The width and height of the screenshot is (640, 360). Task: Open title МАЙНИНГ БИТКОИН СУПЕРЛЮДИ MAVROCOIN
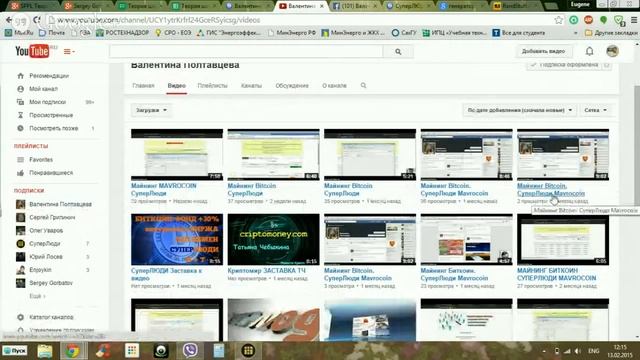(556, 274)
